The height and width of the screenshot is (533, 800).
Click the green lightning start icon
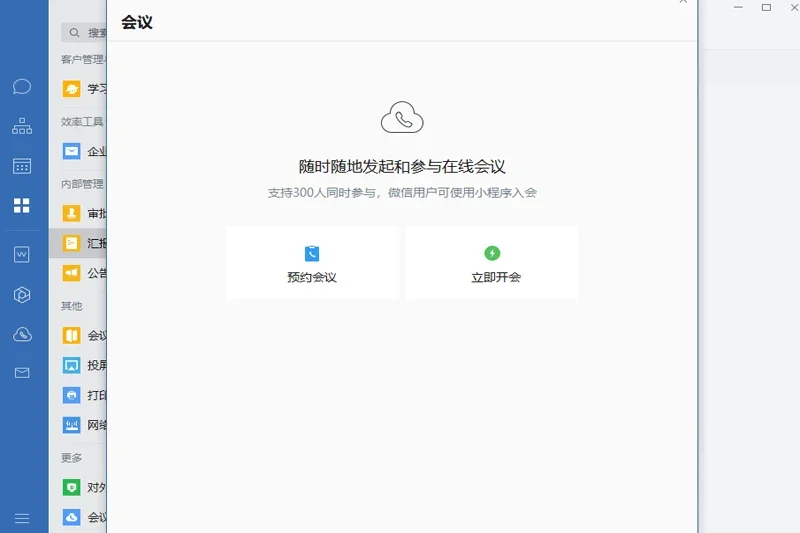pos(492,253)
